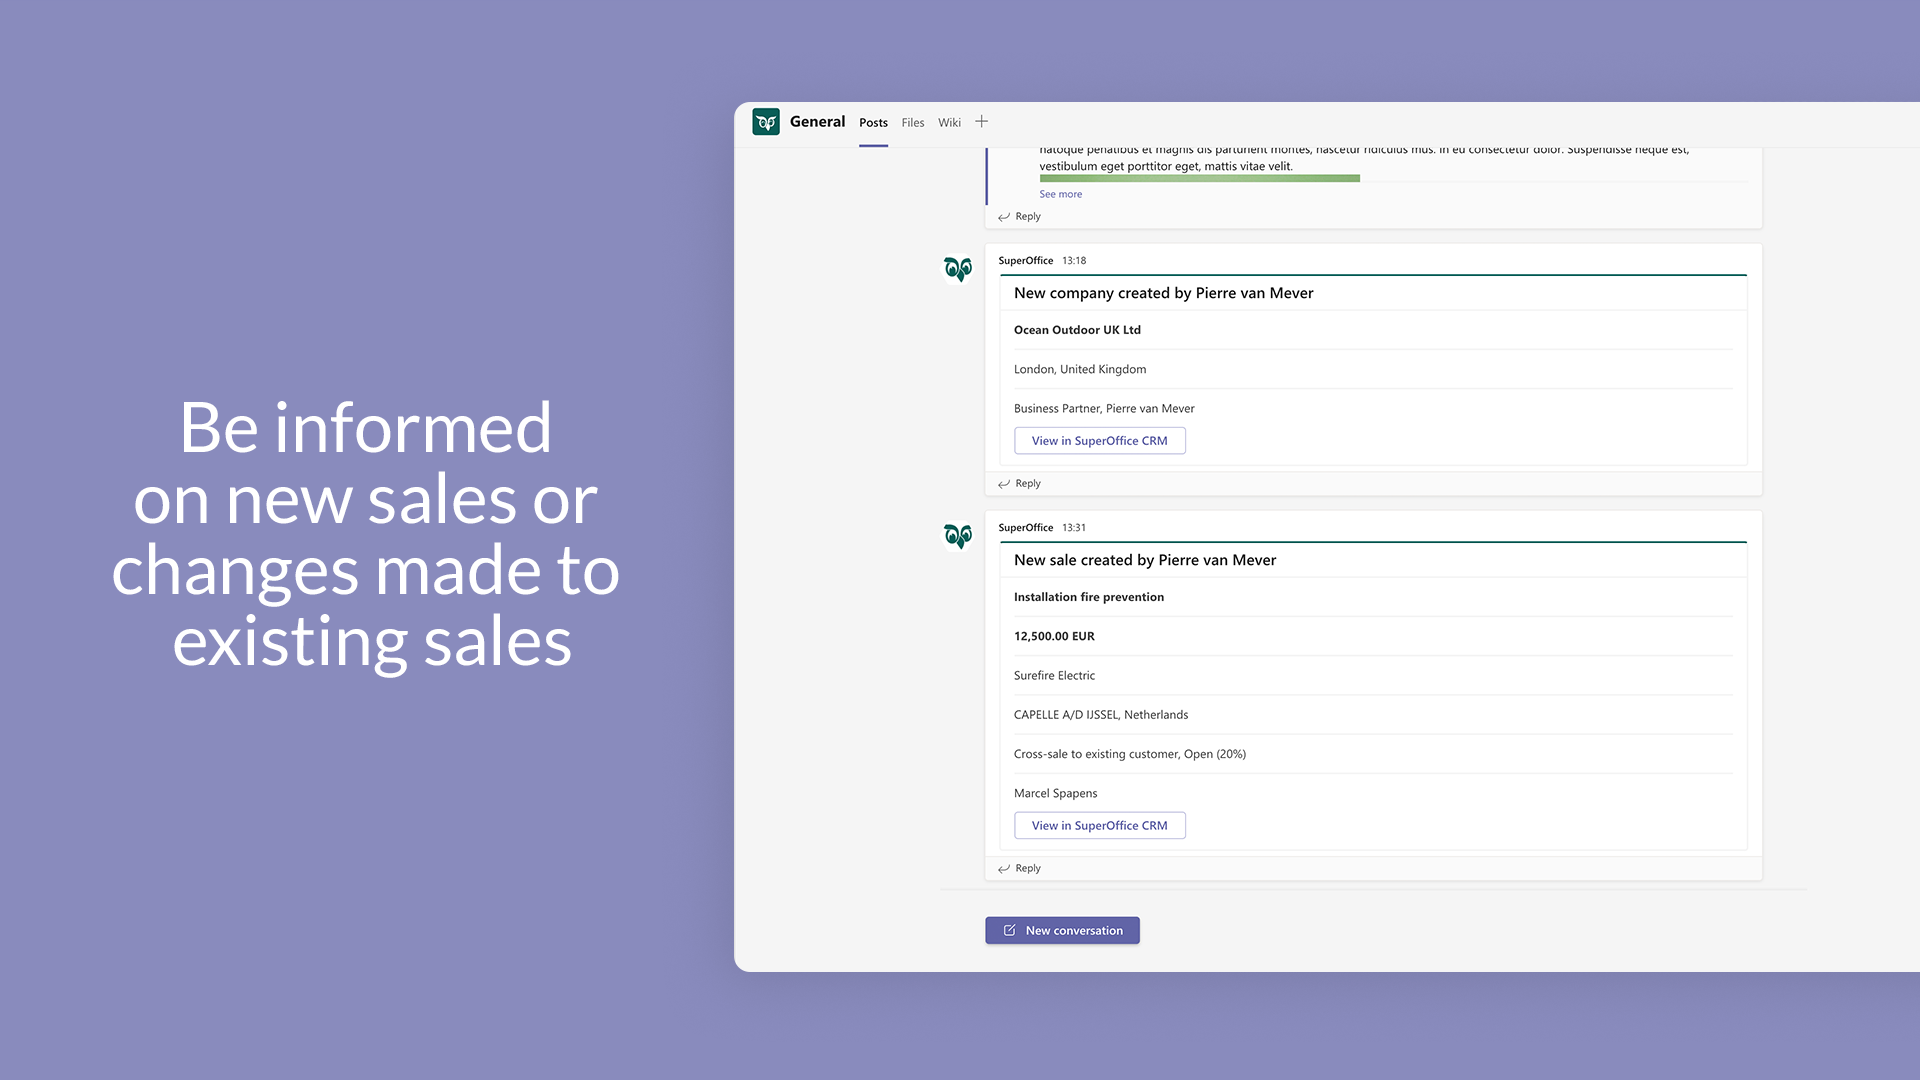Click the reply arrow icon under first post

click(1004, 215)
